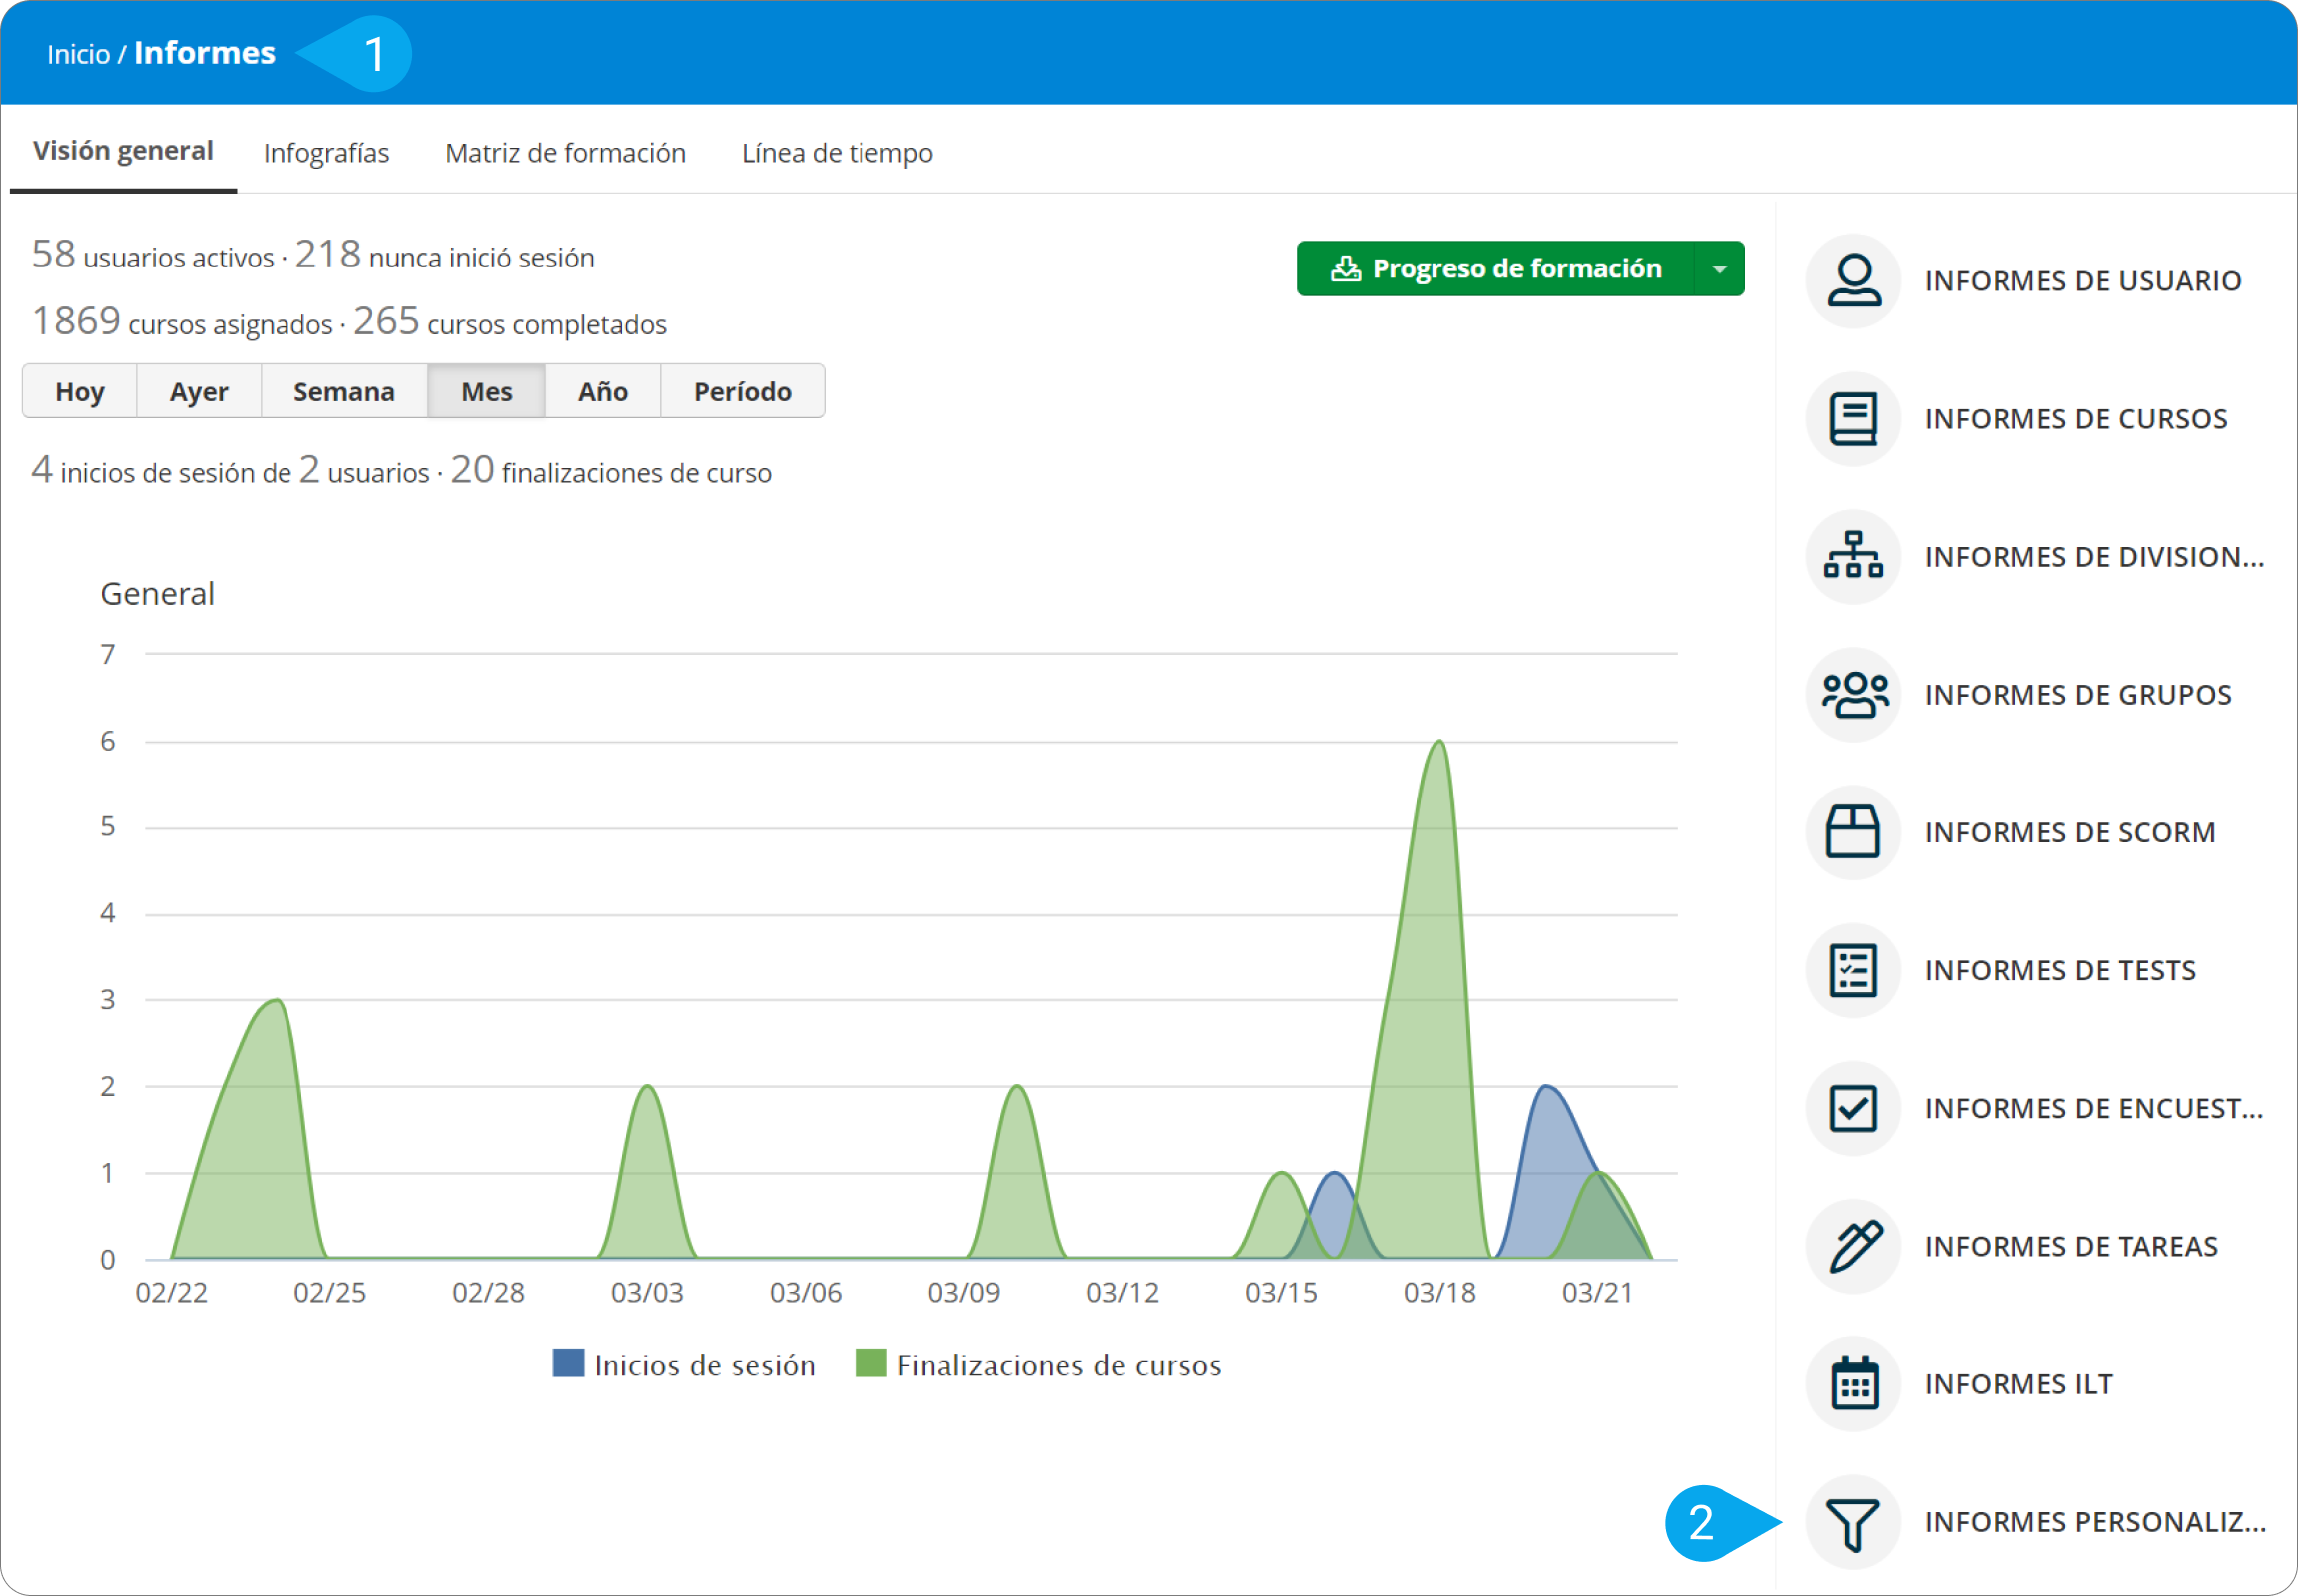The height and width of the screenshot is (1596, 2298).
Task: Click the General chart title
Action: tap(157, 594)
